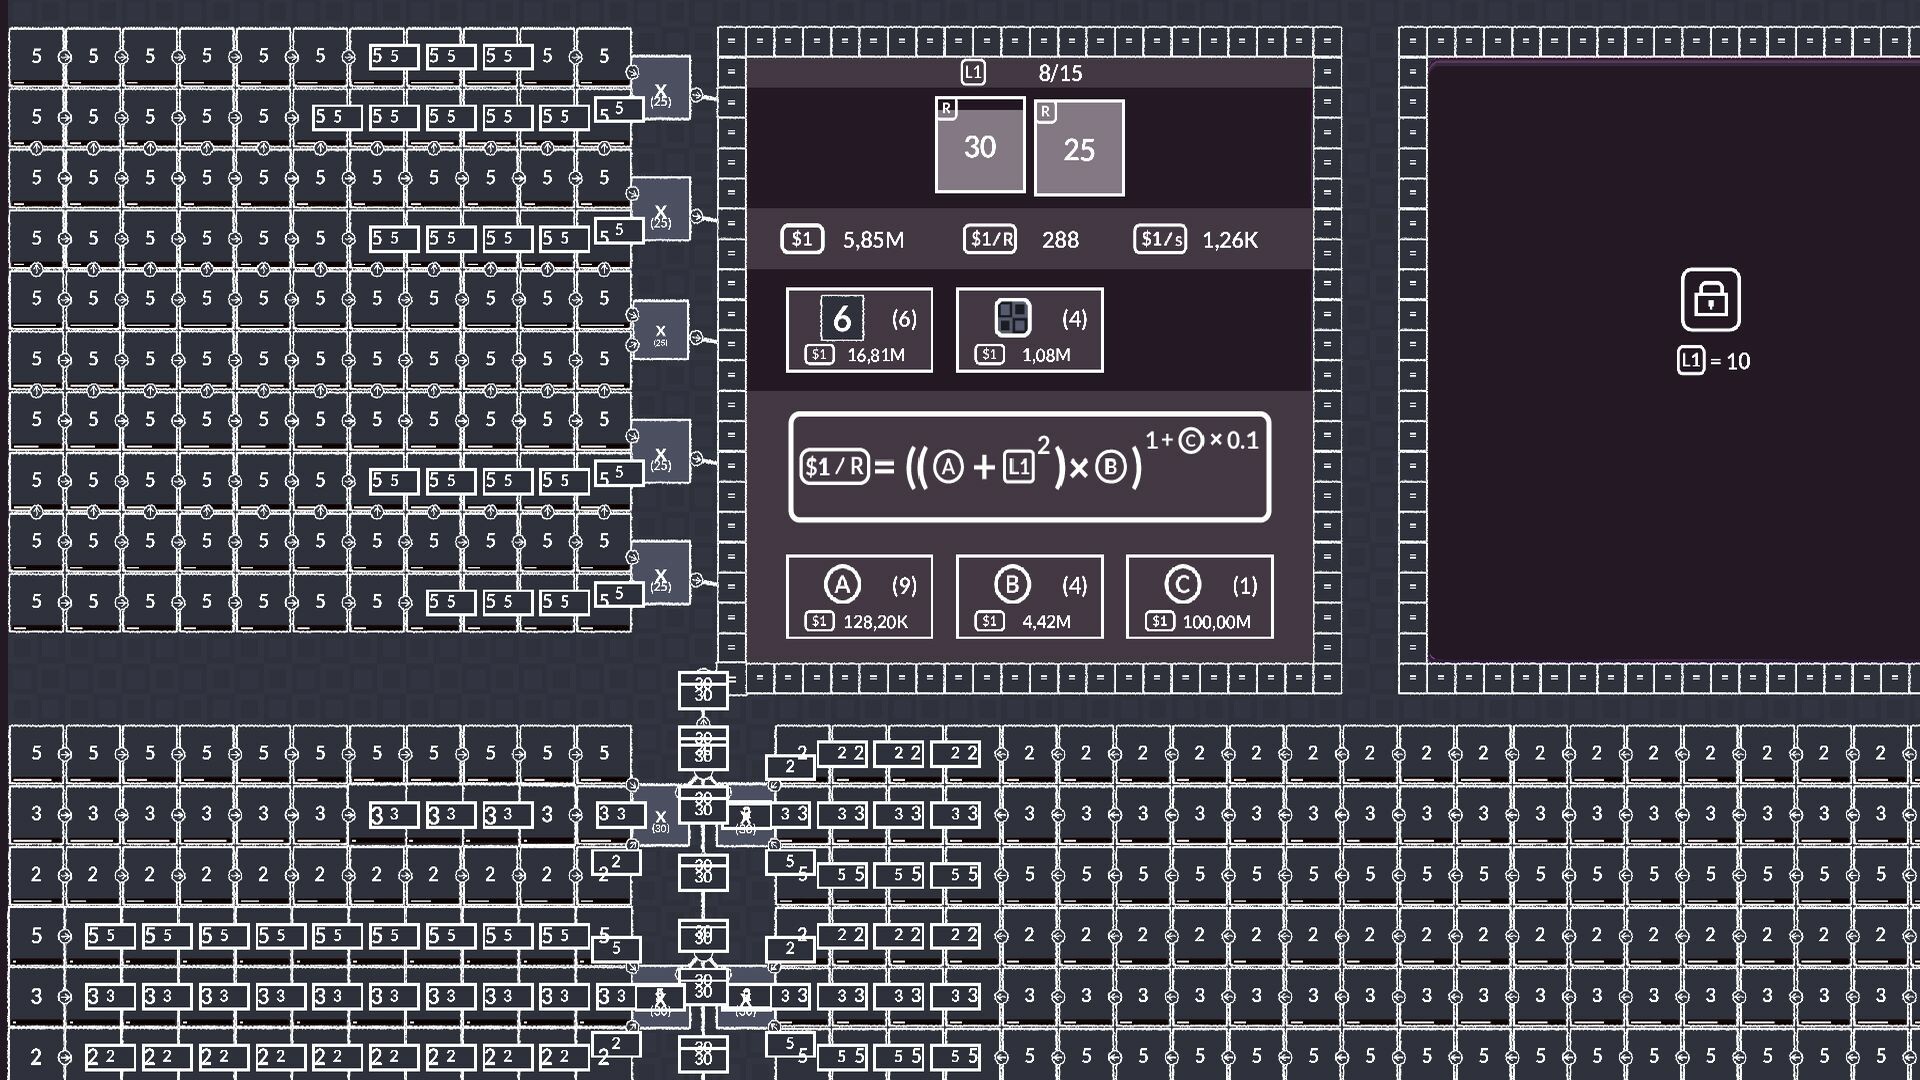Image resolution: width=1920 pixels, height=1080 pixels.
Task: Open the 2x2 grid expansion shop icon
Action: pos(1013,318)
